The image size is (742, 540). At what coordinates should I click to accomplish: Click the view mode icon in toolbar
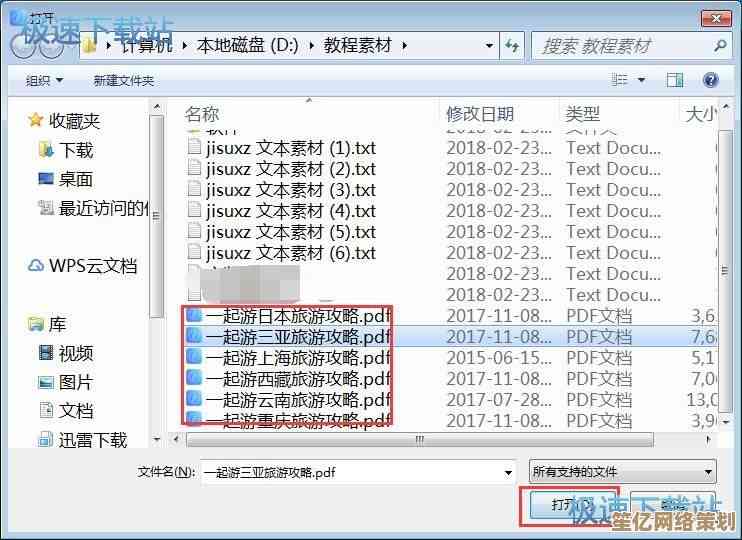[617, 80]
